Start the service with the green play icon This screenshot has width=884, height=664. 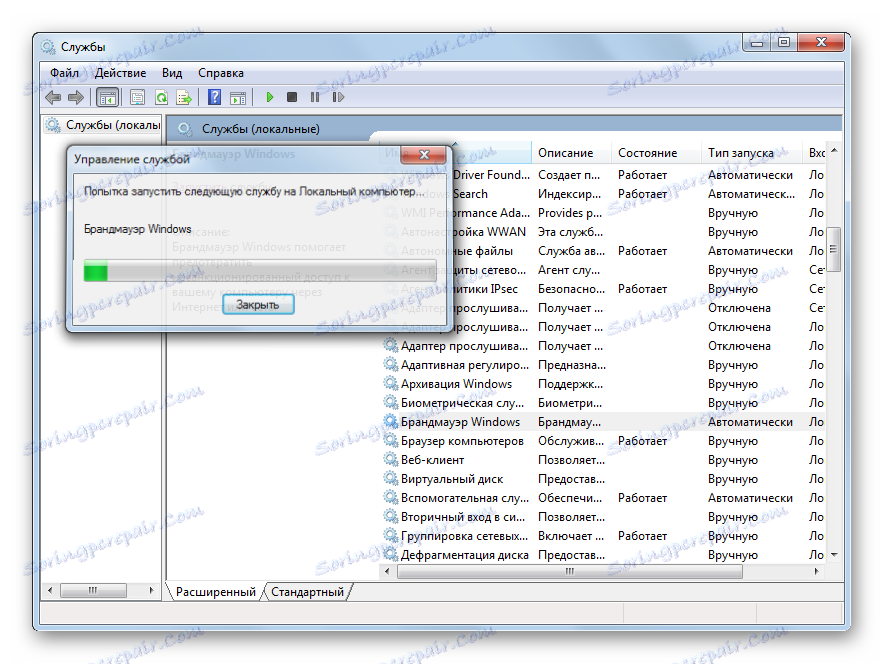pyautogui.click(x=269, y=97)
